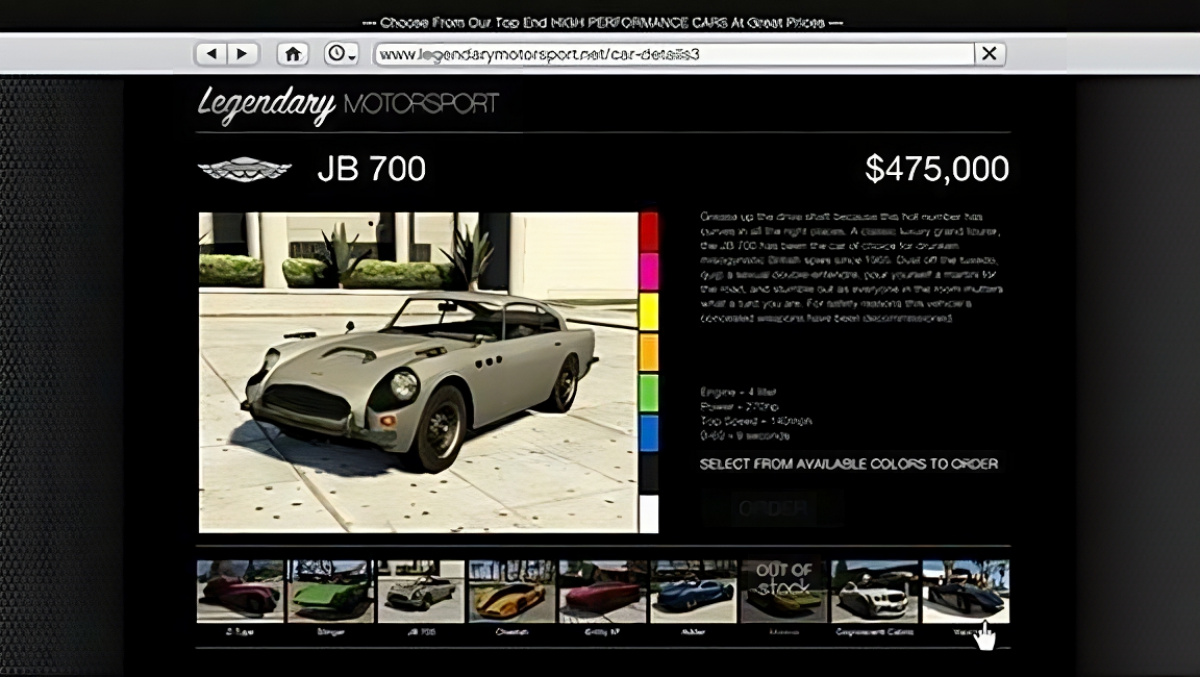Viewport: 1200px width, 677px height.
Task: Open the browser home page icon
Action: (293, 54)
